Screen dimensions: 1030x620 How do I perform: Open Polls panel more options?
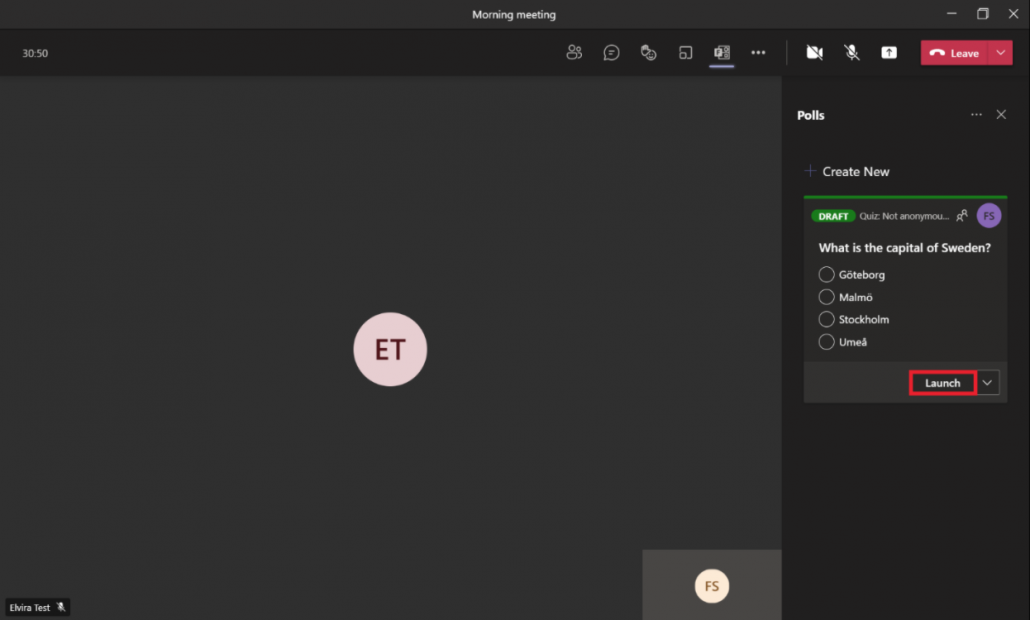[x=976, y=115]
